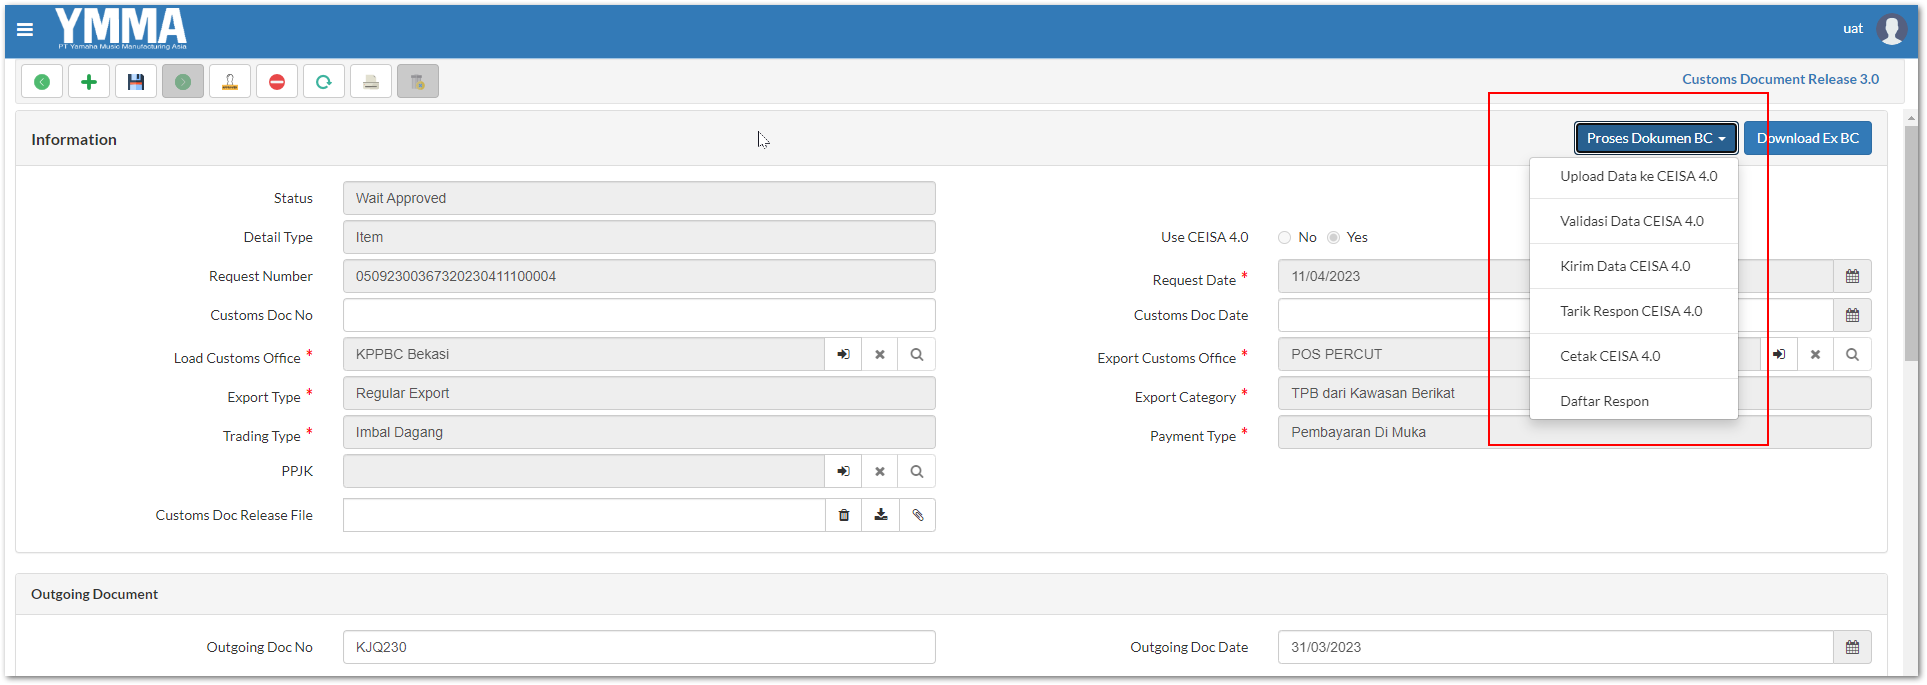Open the Outgoing Doc Date calendar picker

coord(1852,647)
